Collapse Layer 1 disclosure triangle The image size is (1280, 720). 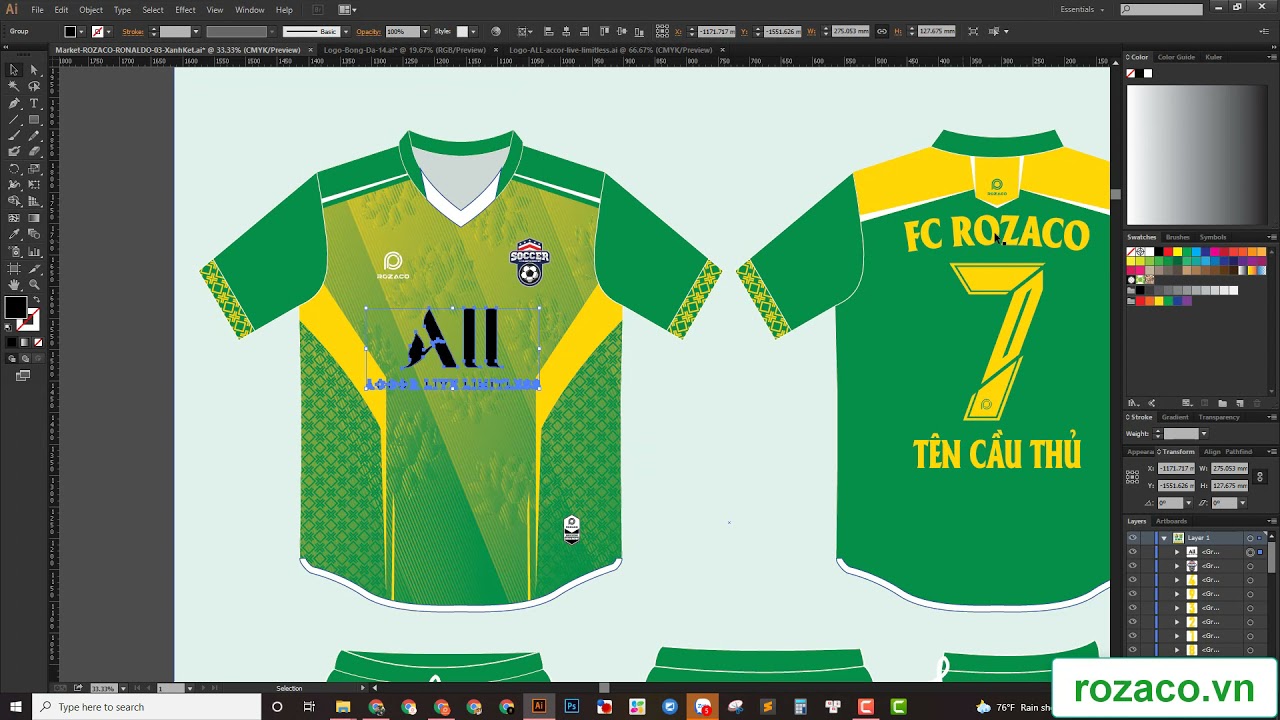click(1164, 537)
